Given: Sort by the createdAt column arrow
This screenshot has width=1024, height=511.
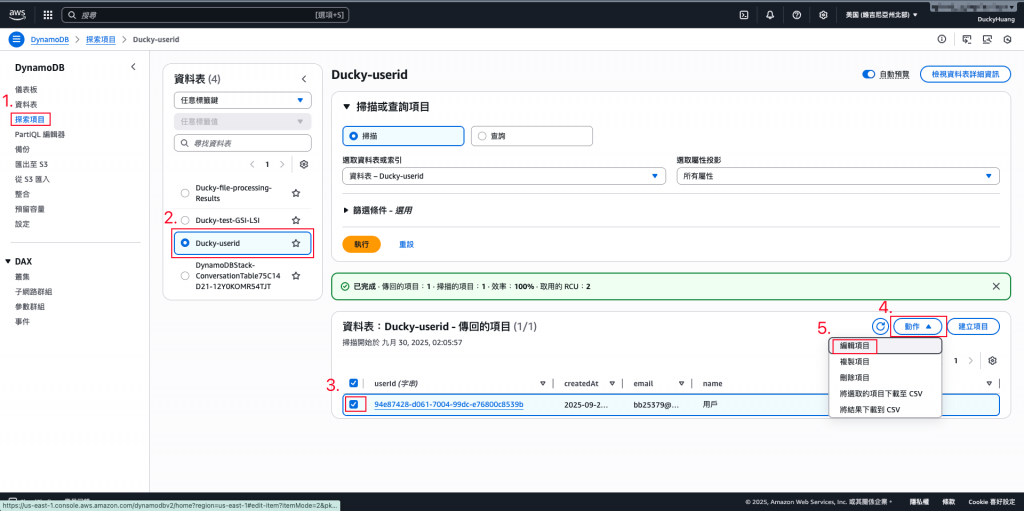Looking at the screenshot, I should click(612, 384).
